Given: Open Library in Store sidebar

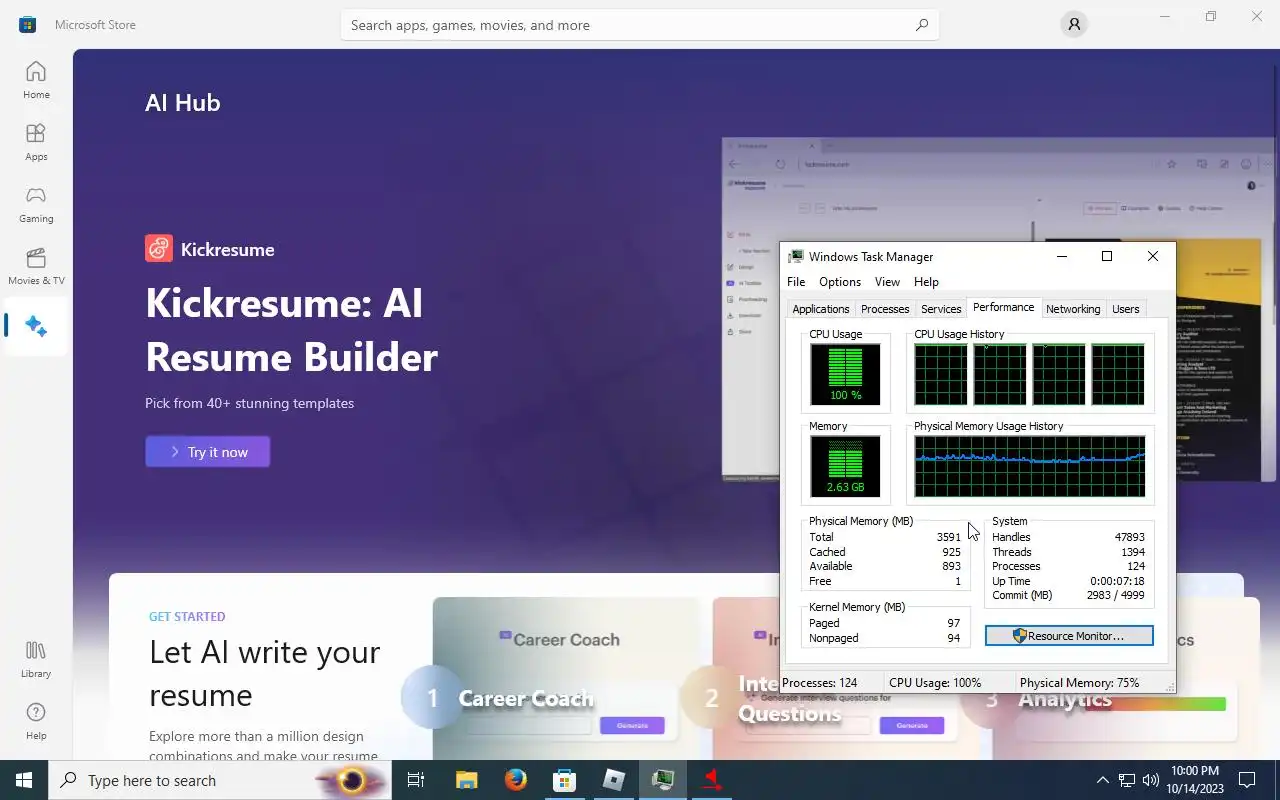Looking at the screenshot, I should pyautogui.click(x=36, y=660).
